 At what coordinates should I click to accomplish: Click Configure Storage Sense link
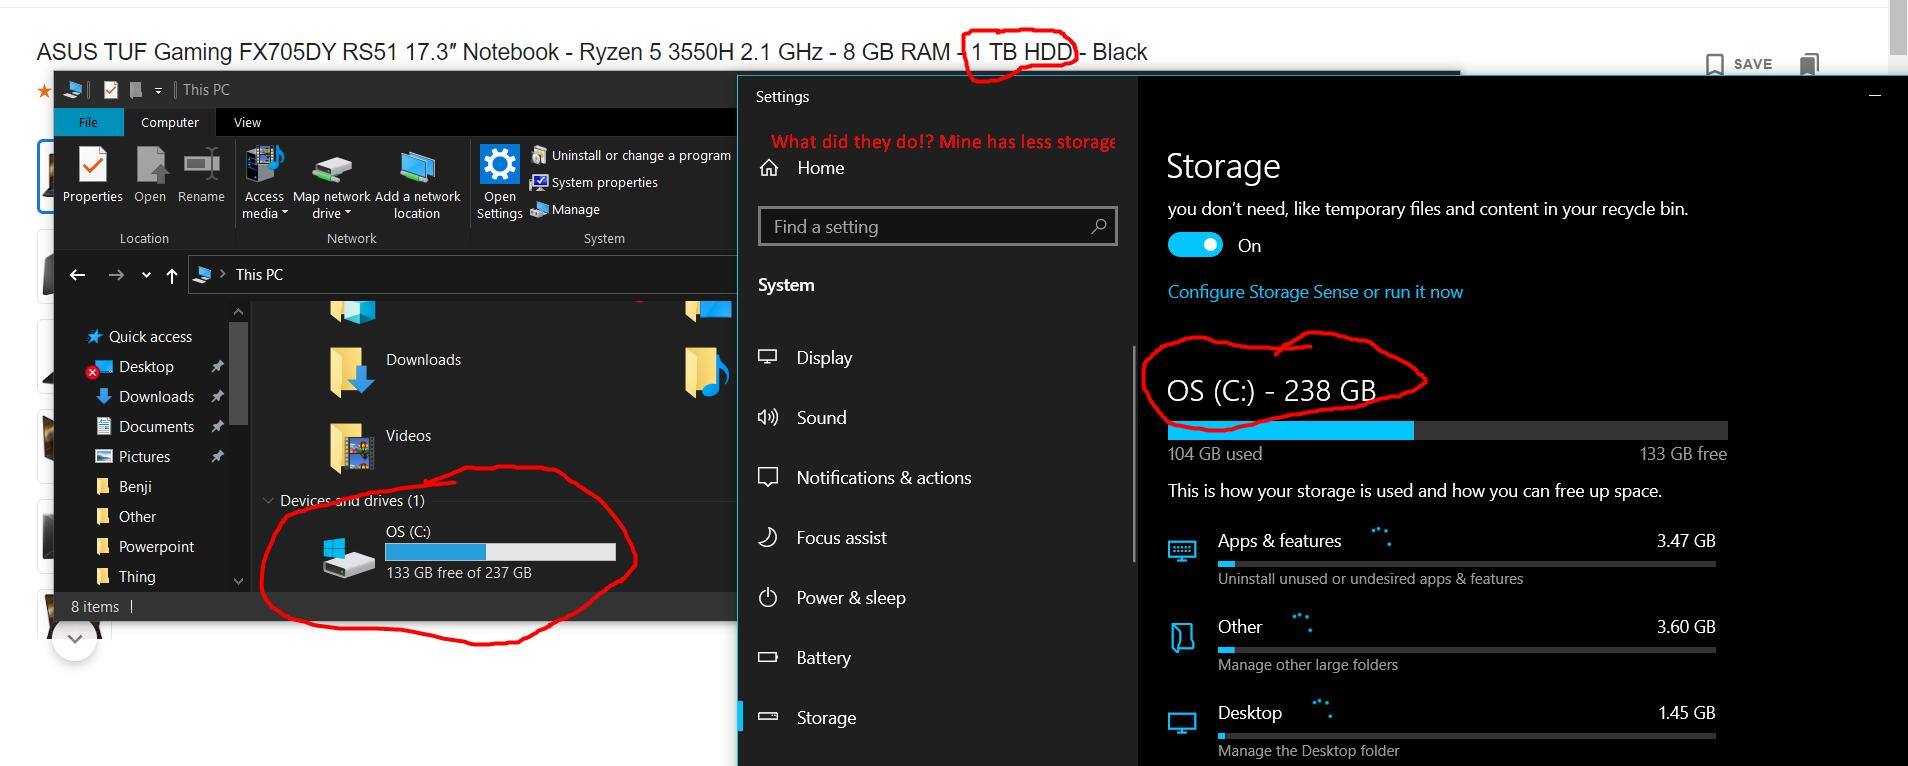pyautogui.click(x=1314, y=292)
